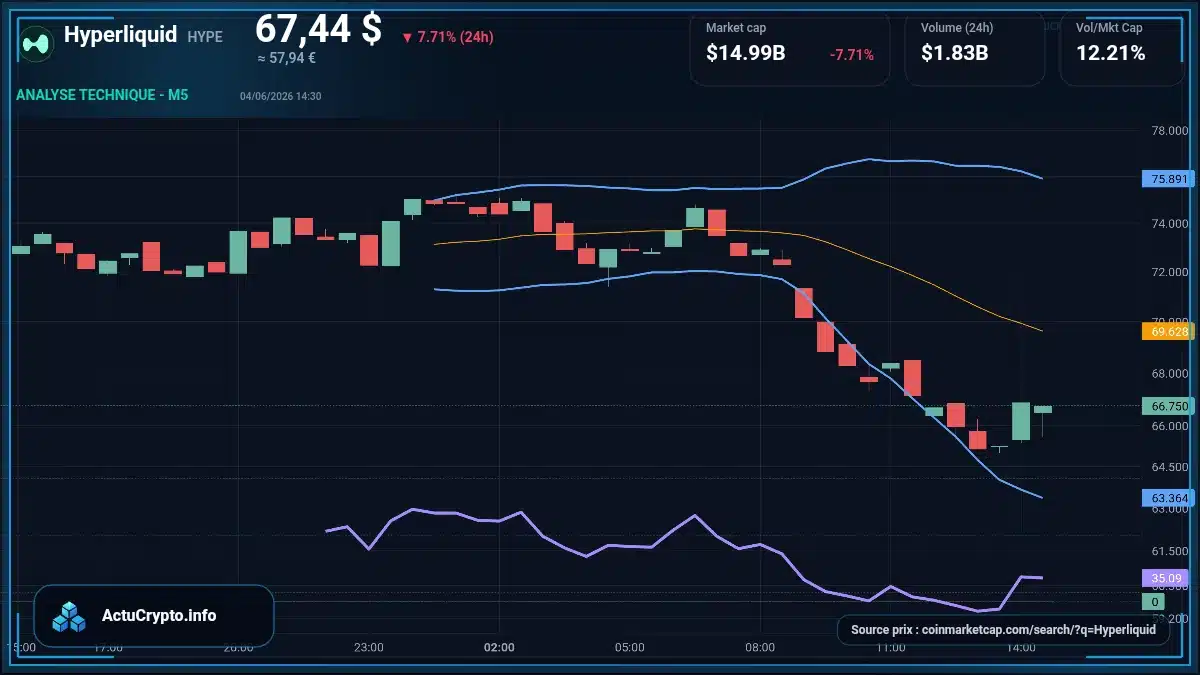Click the 12.21% ratio value
This screenshot has width=1200, height=675.
coord(1110,54)
